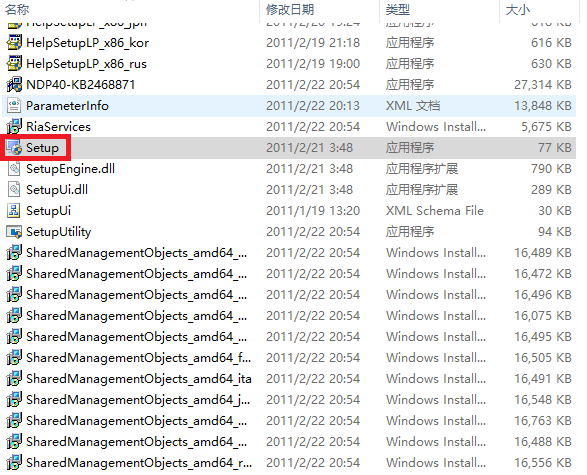Click the XML Schema File type cell
The height and width of the screenshot is (475, 587).
click(x=435, y=211)
